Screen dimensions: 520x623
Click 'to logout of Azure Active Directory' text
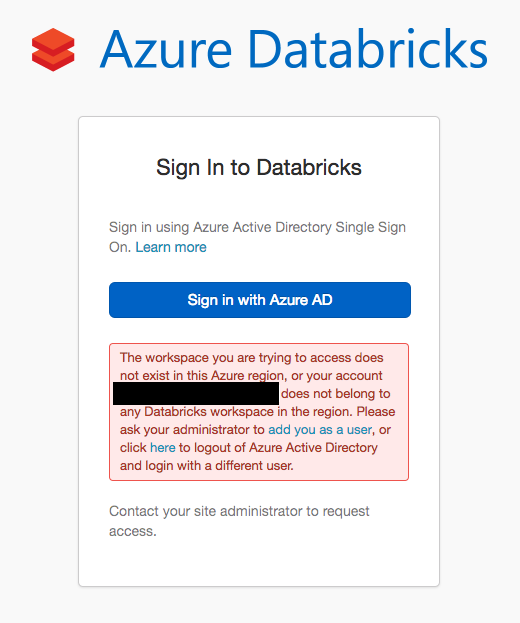278,447
